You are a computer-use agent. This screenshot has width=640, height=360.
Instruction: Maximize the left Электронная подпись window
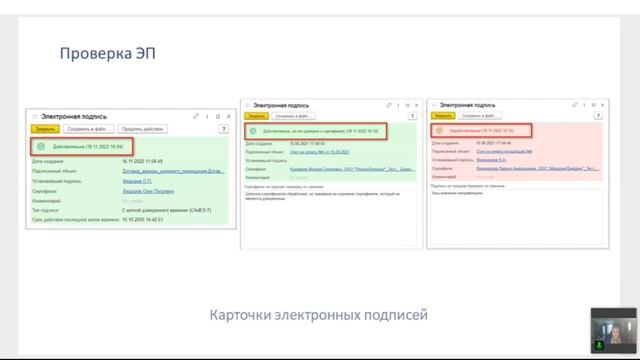point(218,116)
